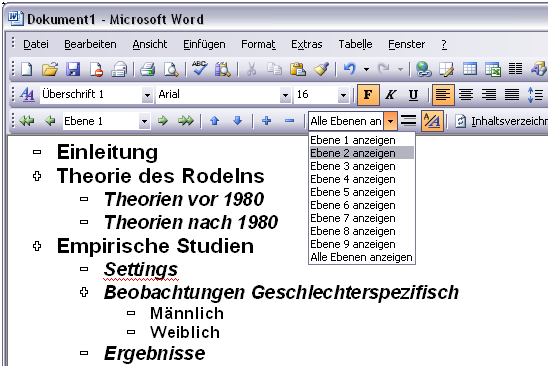Viewport: 548px width, 366px height.
Task: Close the Alle Ebenen dropdown arrow
Action: 390,121
